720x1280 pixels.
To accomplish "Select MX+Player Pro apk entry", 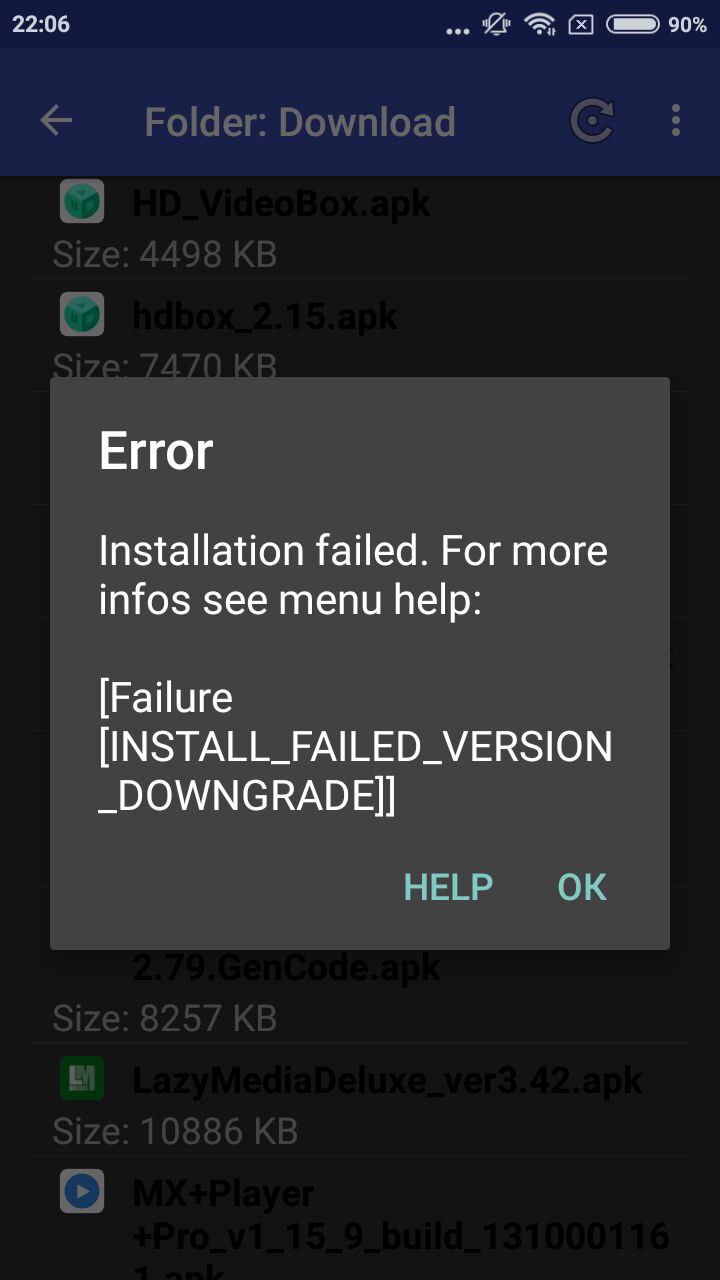I will [360, 1220].
